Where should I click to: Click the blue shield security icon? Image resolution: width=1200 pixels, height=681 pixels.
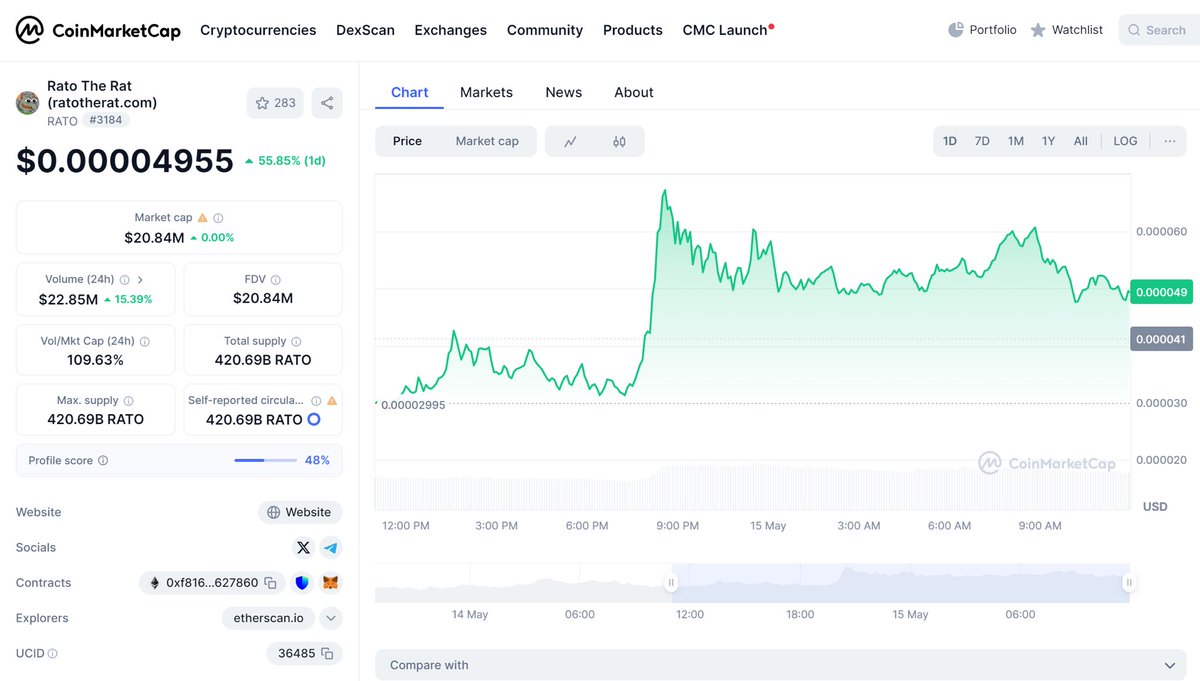(302, 583)
